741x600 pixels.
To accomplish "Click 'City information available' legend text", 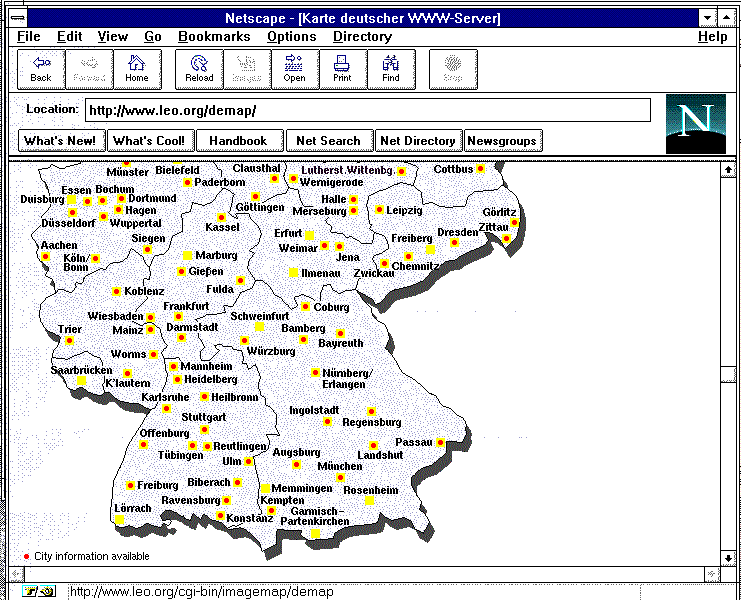I will click(x=92, y=556).
